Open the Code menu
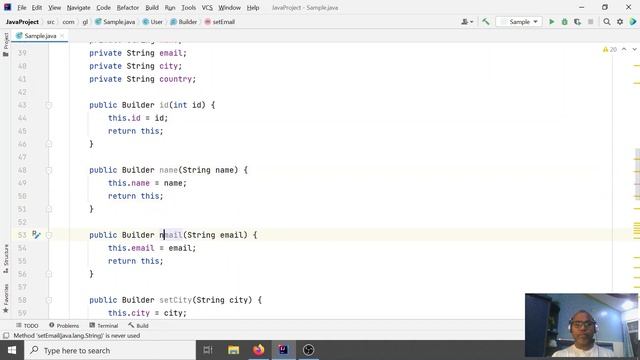The width and height of the screenshot is (640, 360). click(103, 7)
